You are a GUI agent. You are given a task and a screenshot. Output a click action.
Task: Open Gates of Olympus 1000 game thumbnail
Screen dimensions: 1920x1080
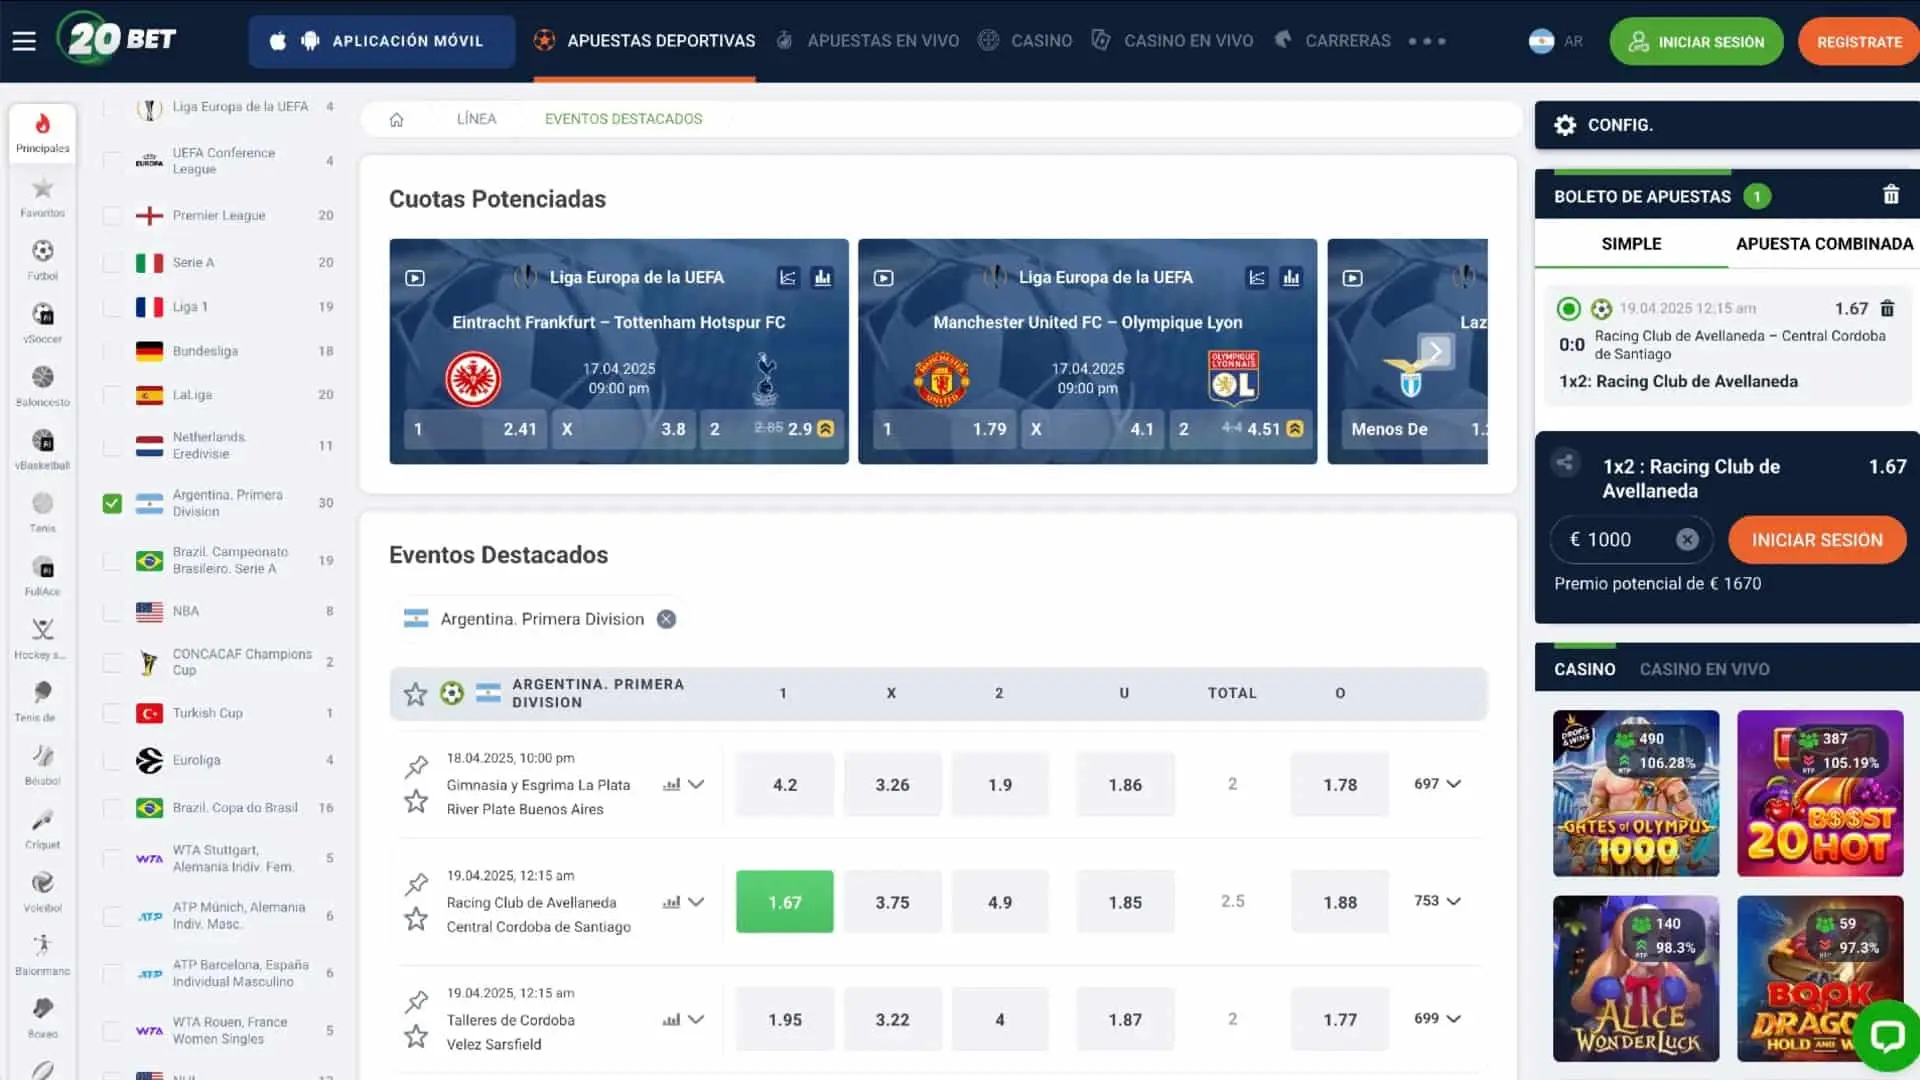coord(1636,793)
